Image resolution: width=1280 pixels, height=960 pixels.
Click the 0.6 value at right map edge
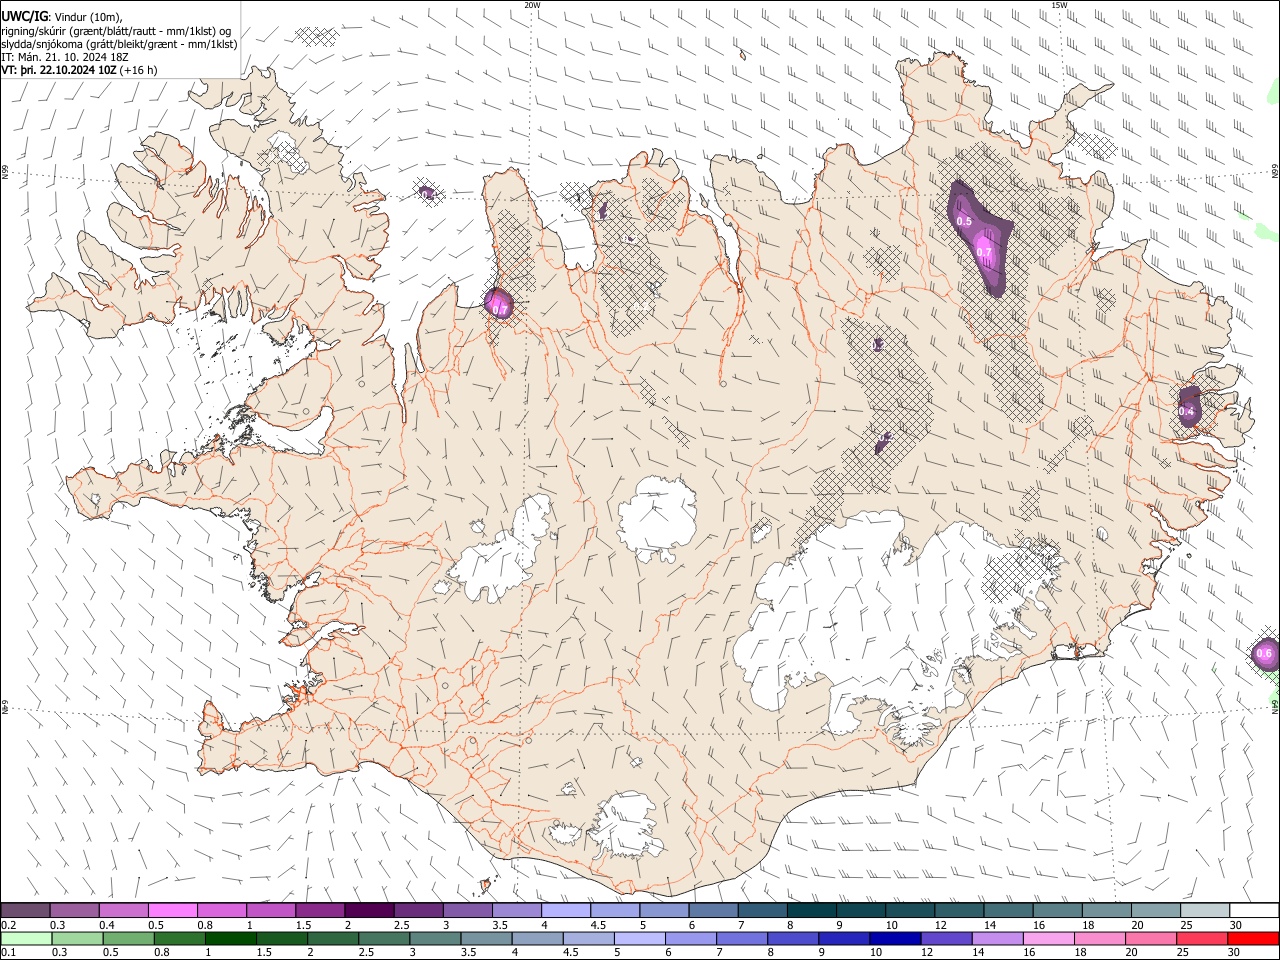pyautogui.click(x=1264, y=654)
